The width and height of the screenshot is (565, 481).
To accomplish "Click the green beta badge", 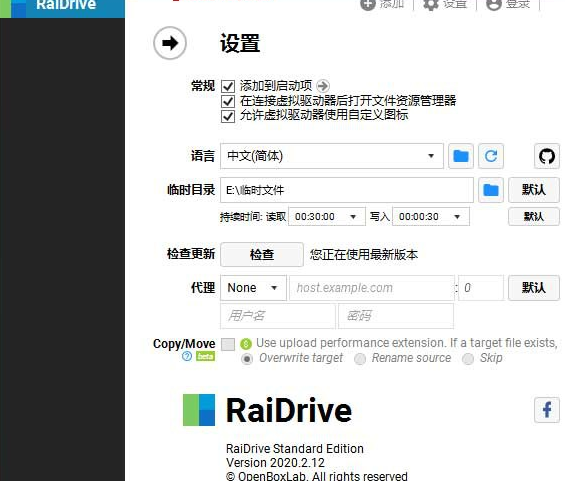I will (205, 356).
